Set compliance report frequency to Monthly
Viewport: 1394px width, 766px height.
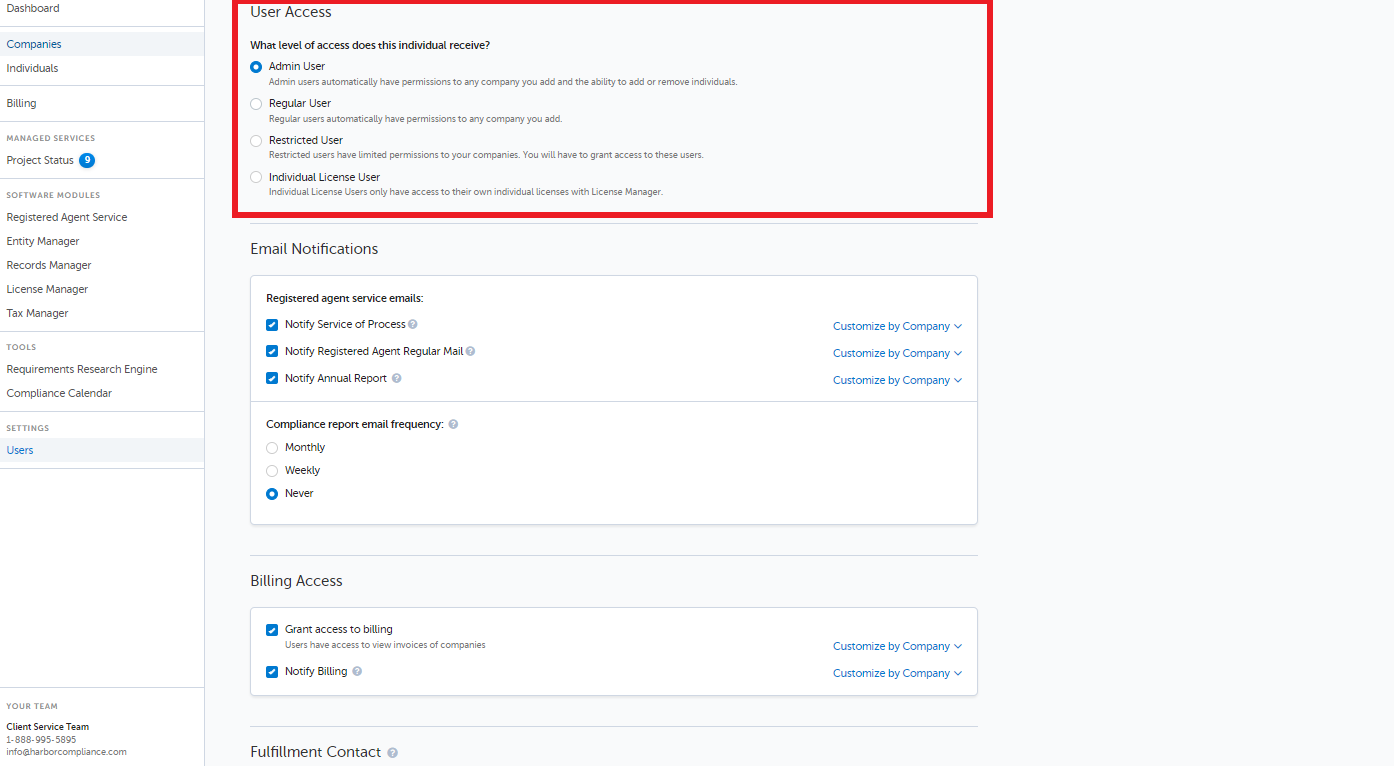click(x=272, y=448)
